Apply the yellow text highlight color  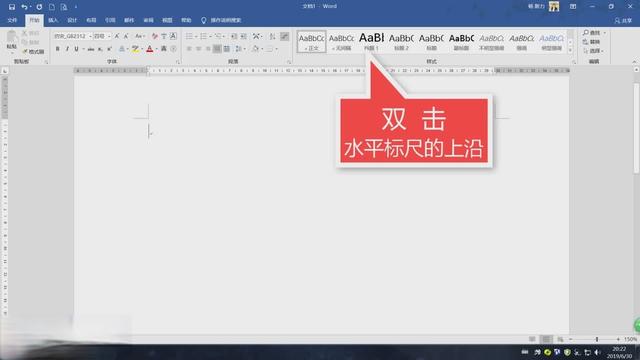pyautogui.click(x=135, y=49)
